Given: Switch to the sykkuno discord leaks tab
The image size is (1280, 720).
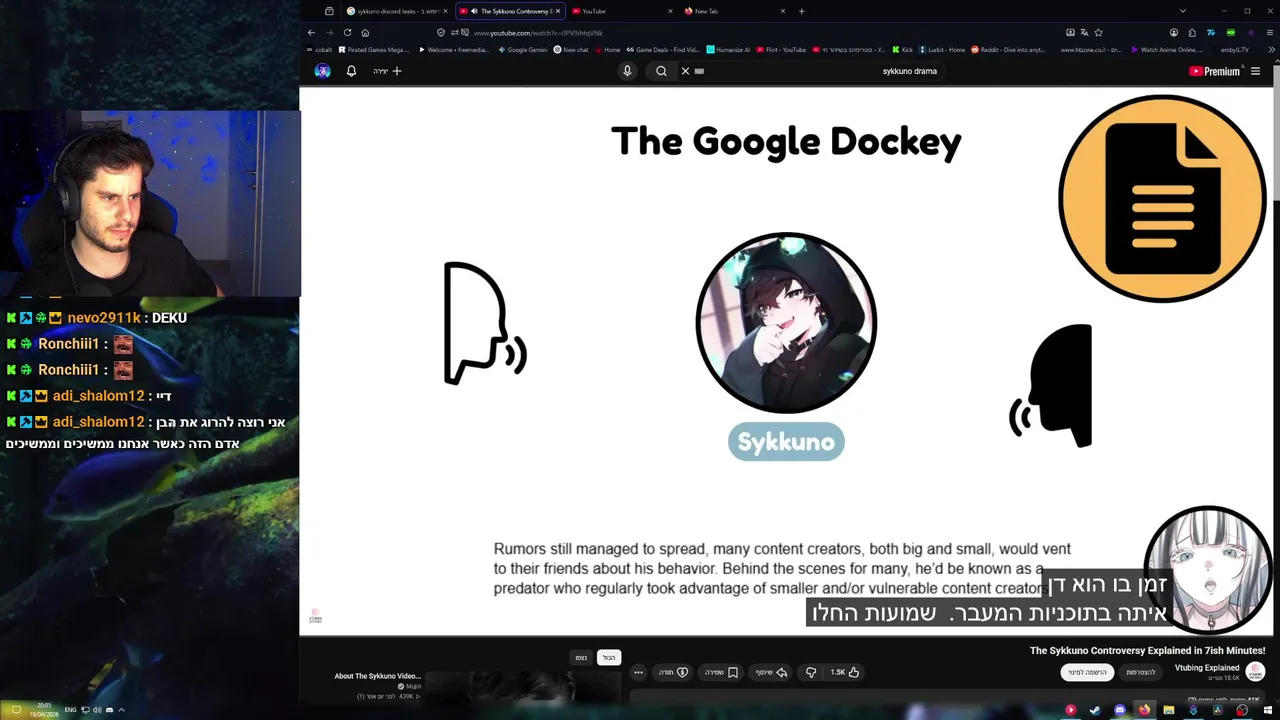Looking at the screenshot, I should coord(398,11).
